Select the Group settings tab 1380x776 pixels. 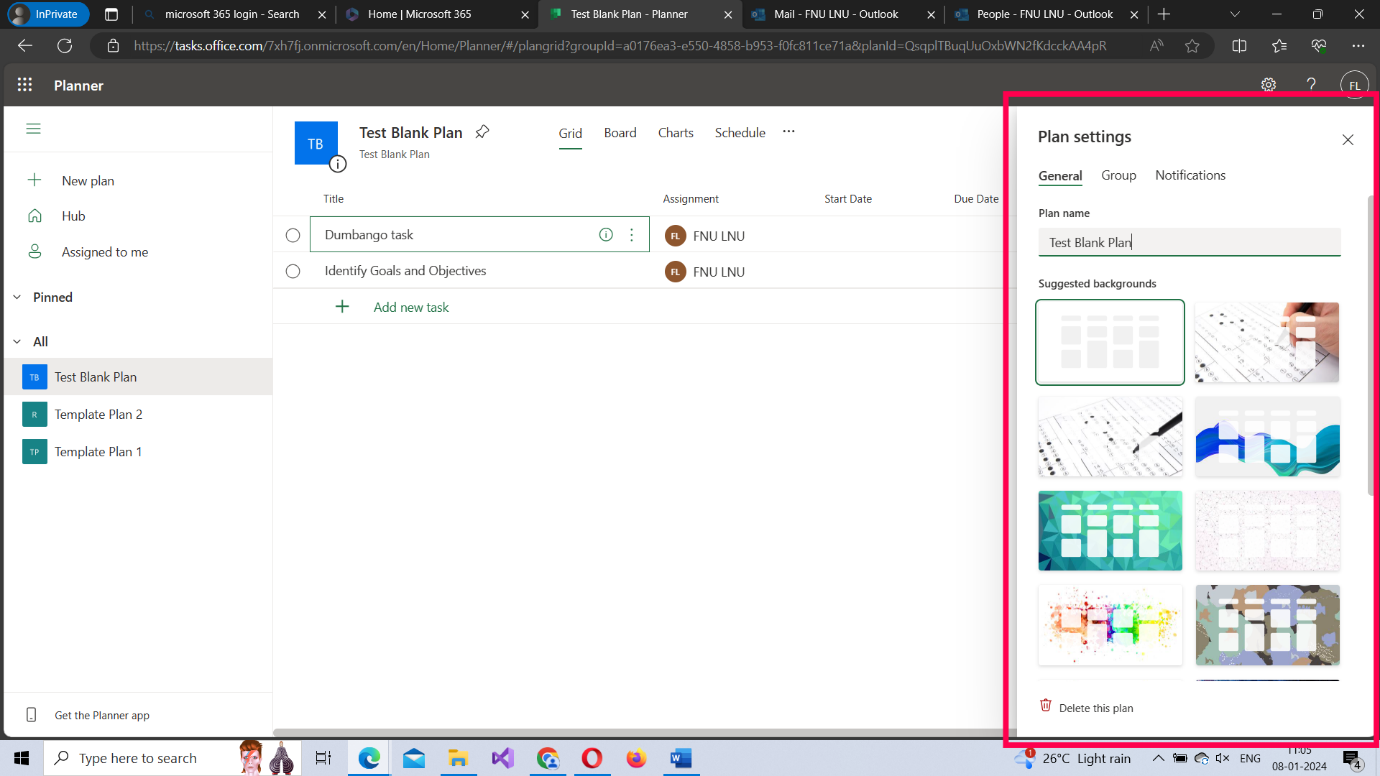click(x=1119, y=175)
